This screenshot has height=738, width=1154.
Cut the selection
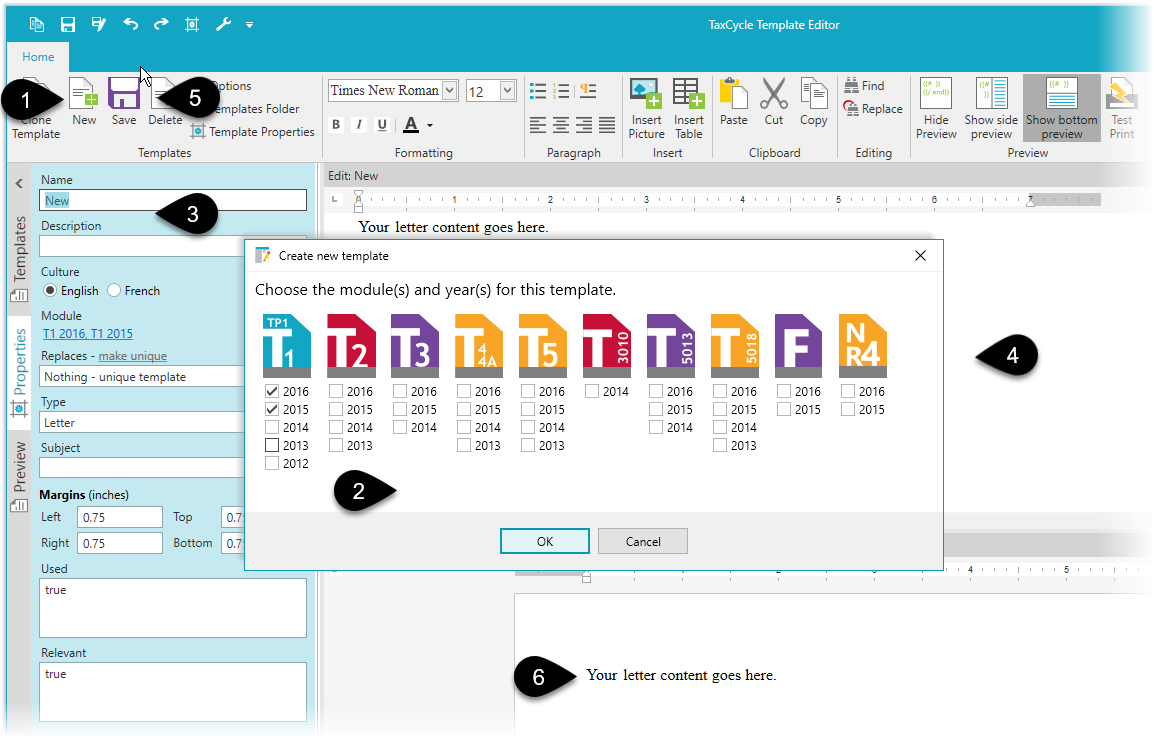tap(774, 102)
